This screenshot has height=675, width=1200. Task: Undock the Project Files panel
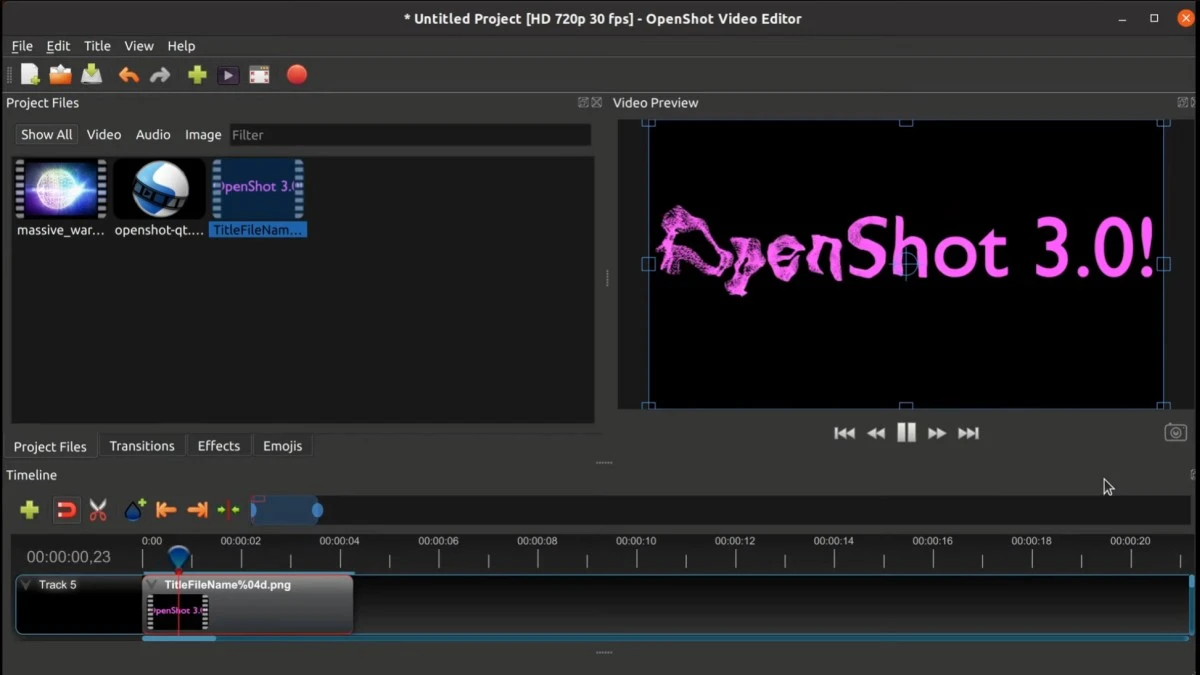(x=582, y=102)
